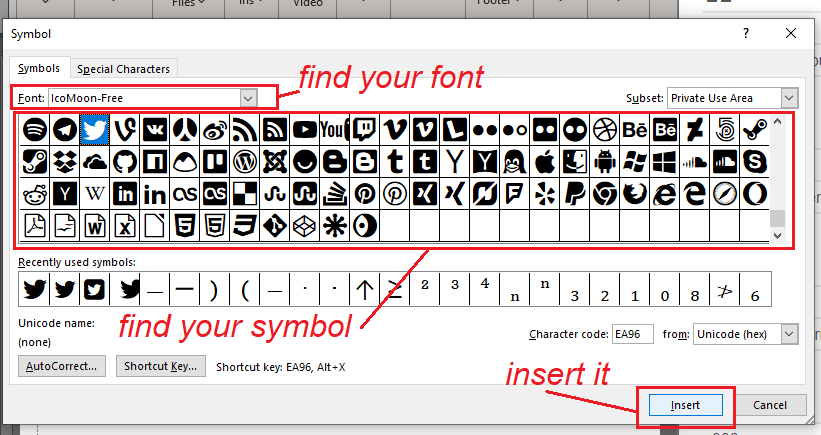The width and height of the screenshot is (821, 435).
Task: Click the symbol grid scrollbar up arrow
Action: [778, 121]
